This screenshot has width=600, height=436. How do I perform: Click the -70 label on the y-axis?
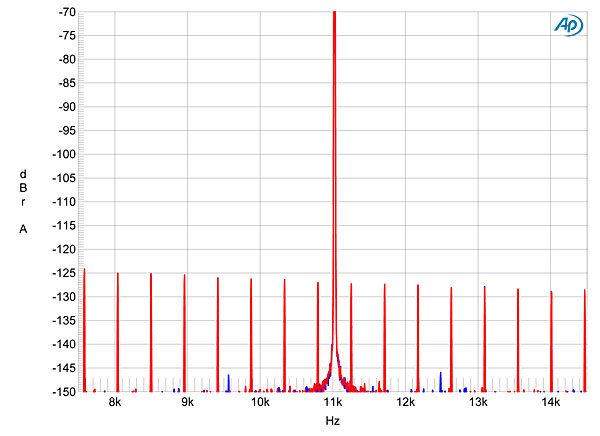pyautogui.click(x=66, y=12)
